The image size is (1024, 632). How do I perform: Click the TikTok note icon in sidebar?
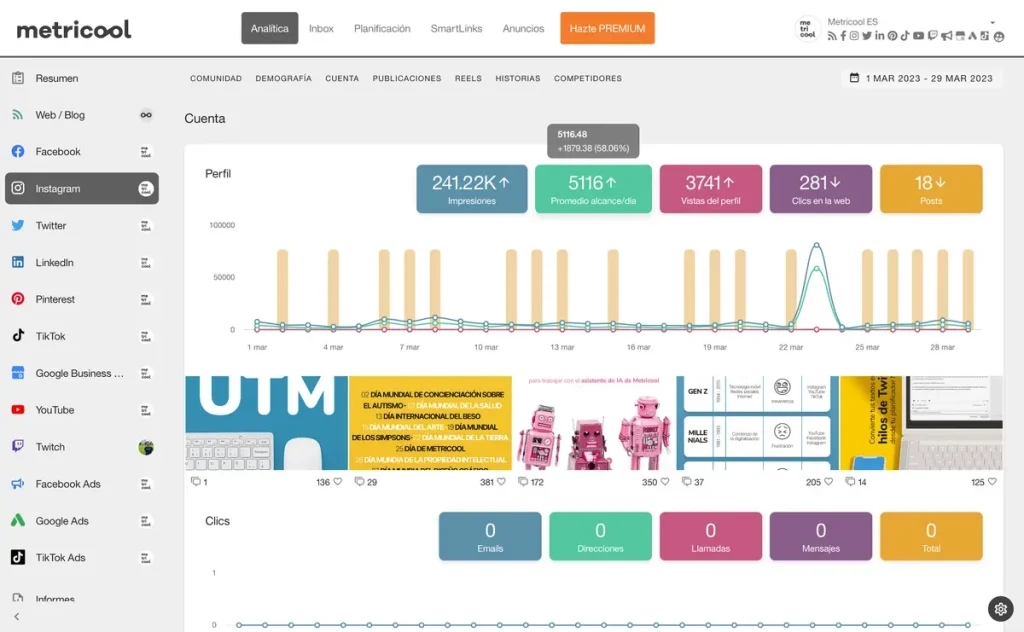pos(18,336)
